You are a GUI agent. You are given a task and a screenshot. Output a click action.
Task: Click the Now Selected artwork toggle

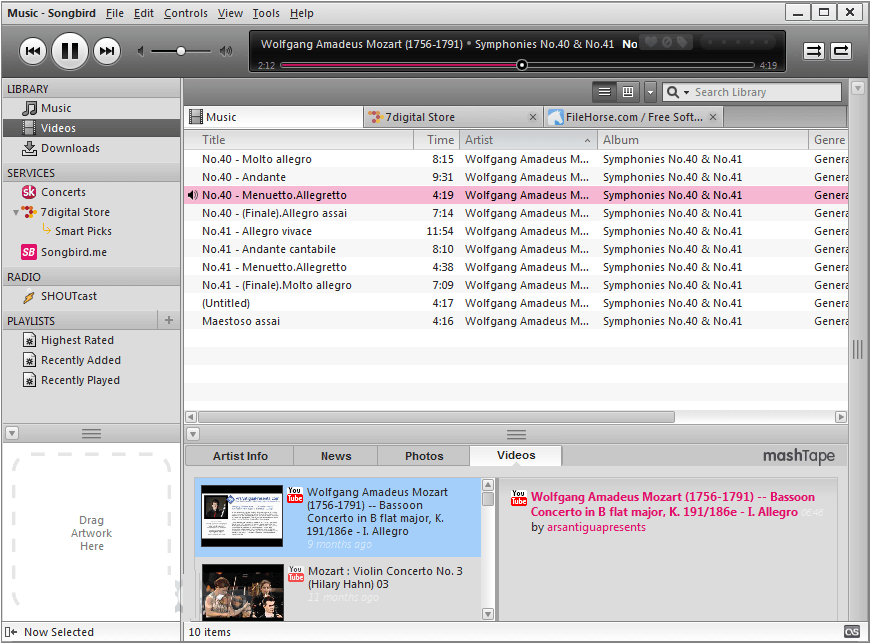[x=11, y=632]
